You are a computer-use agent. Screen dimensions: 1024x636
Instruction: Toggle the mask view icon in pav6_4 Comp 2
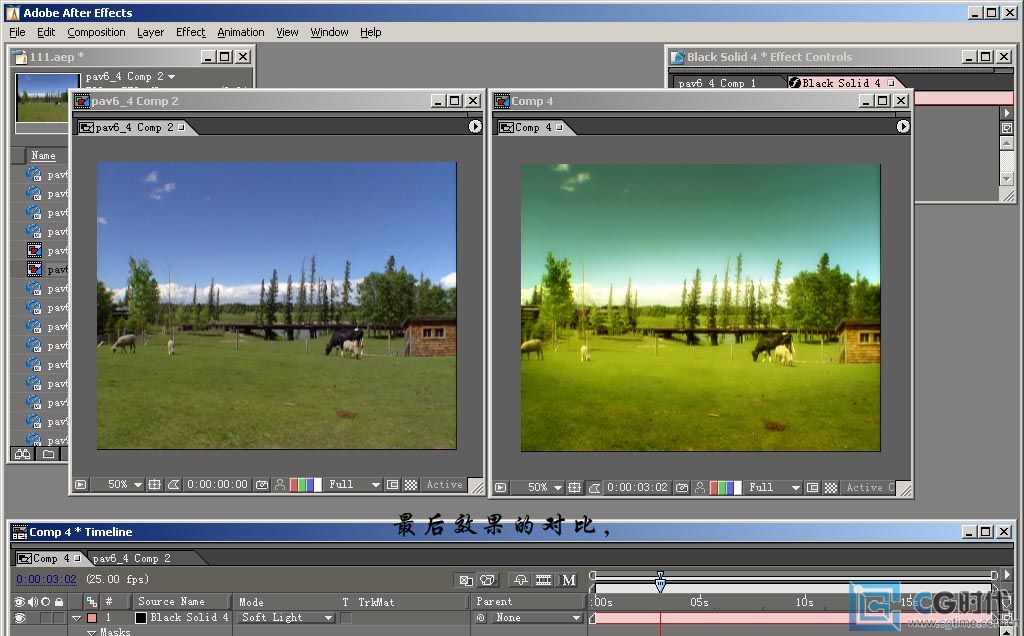point(173,485)
